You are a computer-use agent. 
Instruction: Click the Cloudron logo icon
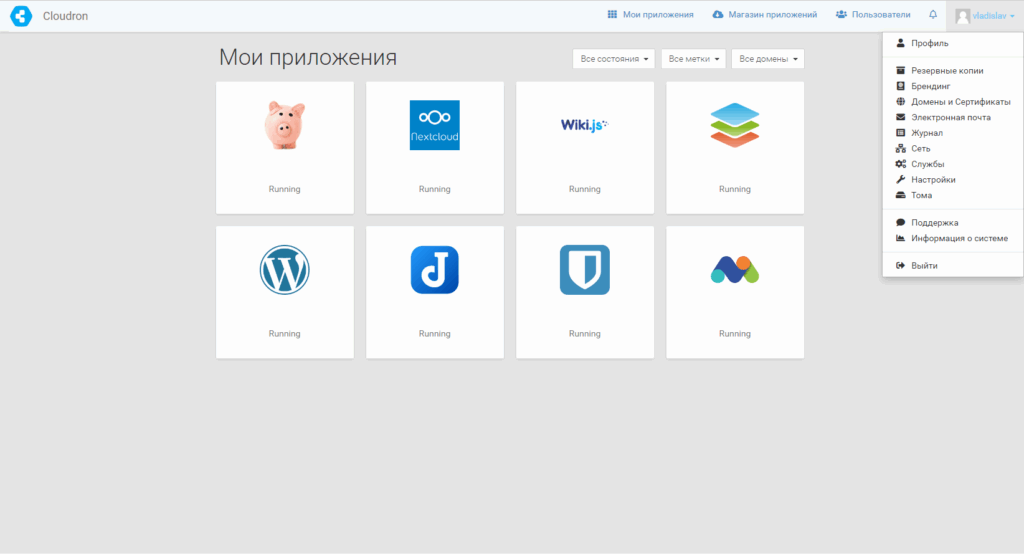(x=21, y=16)
